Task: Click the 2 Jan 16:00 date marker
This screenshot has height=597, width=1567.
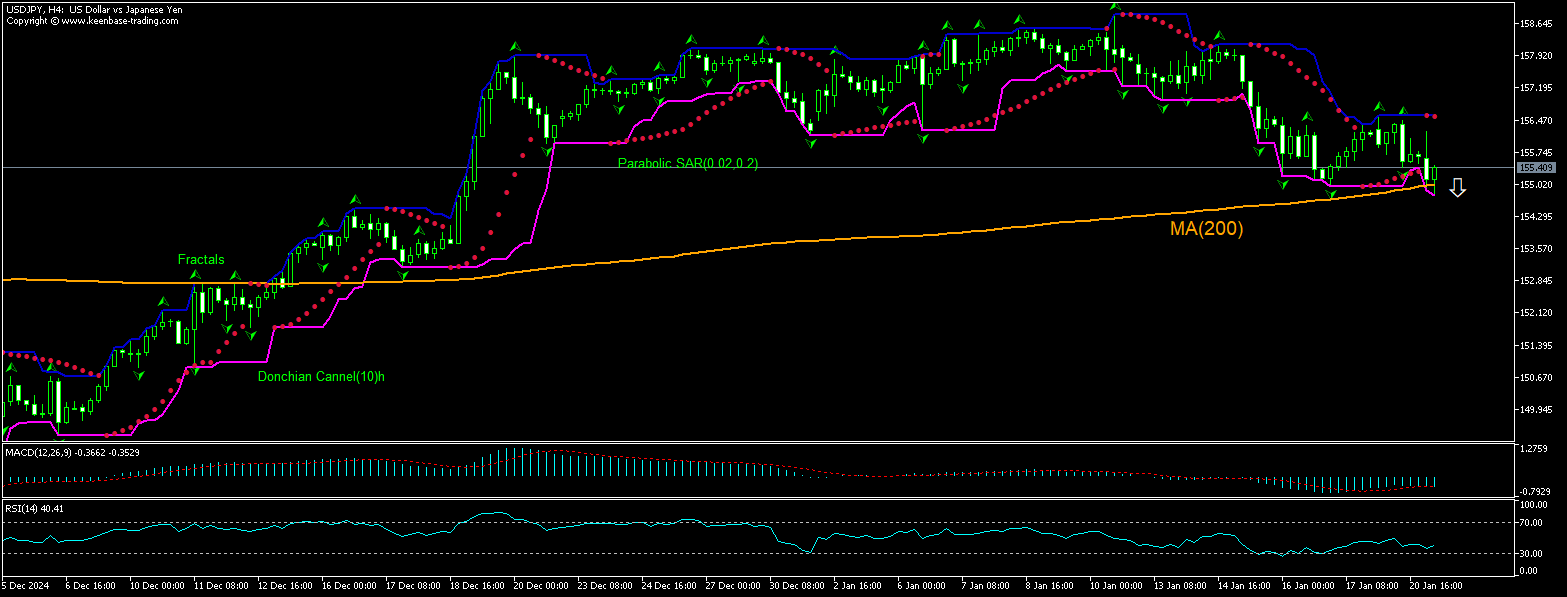Action: (x=855, y=585)
